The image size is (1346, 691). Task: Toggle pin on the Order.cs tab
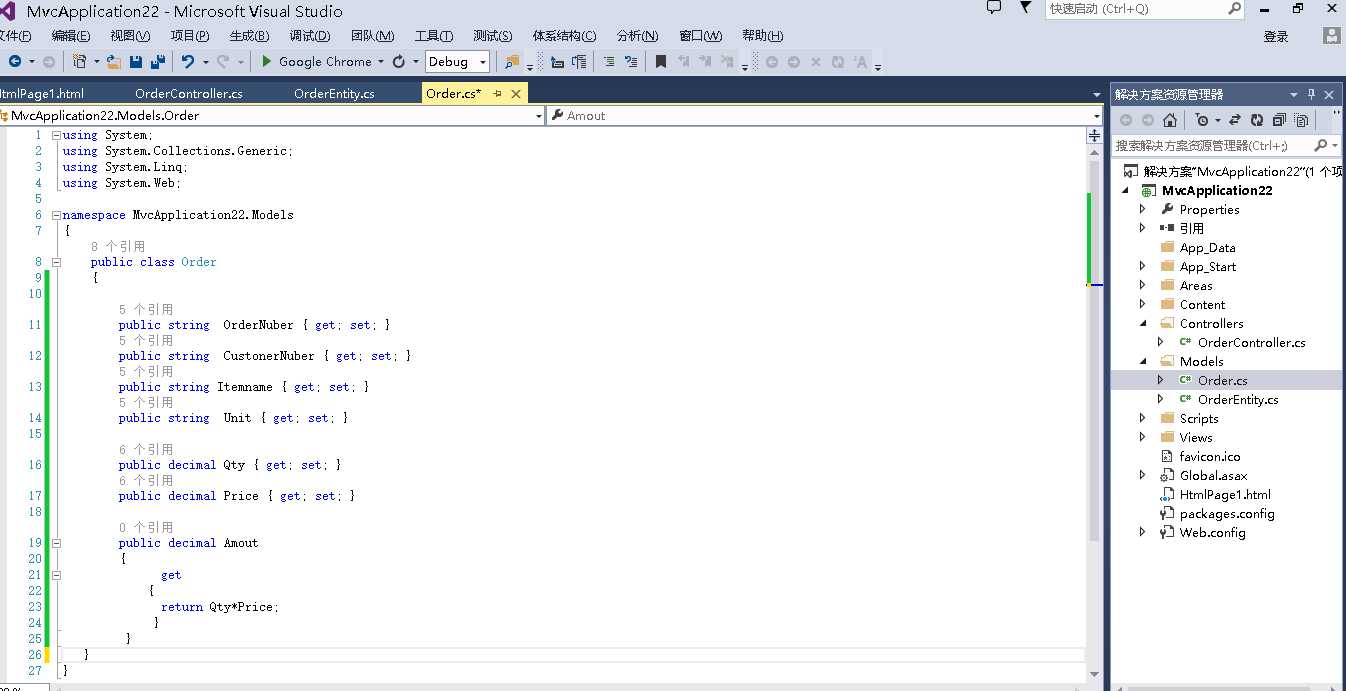496,94
